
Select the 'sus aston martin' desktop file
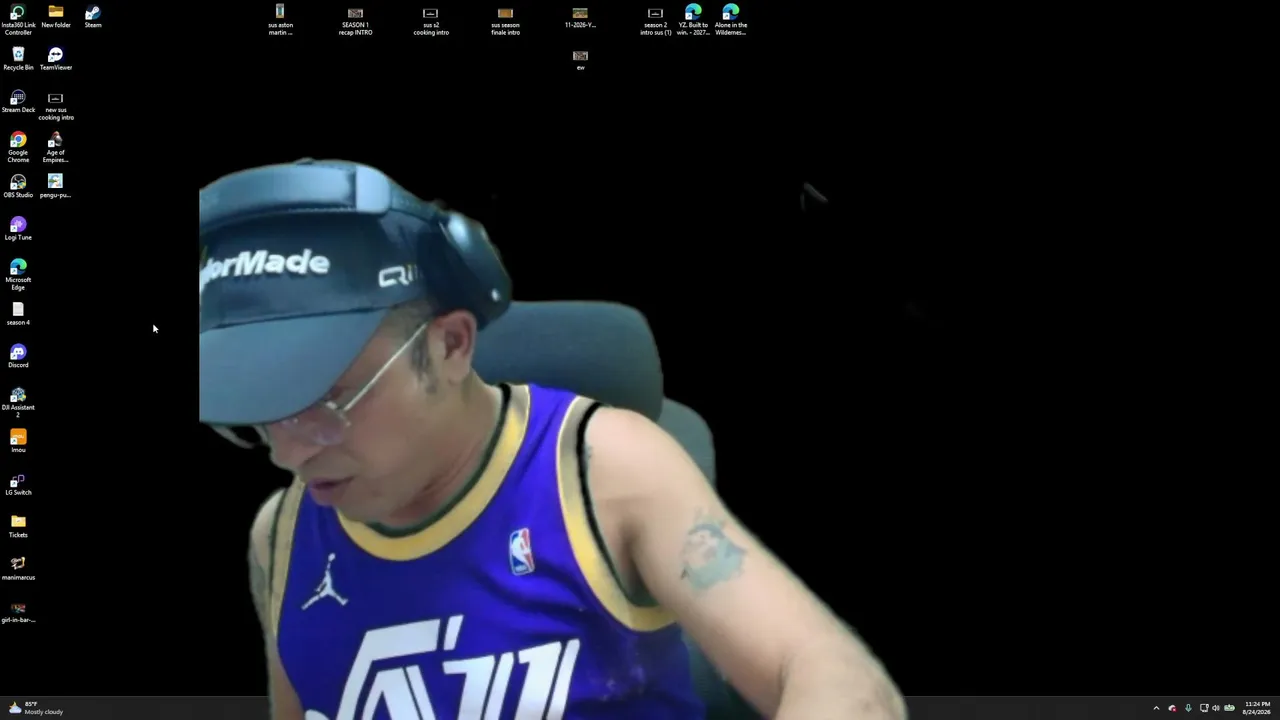tap(280, 20)
